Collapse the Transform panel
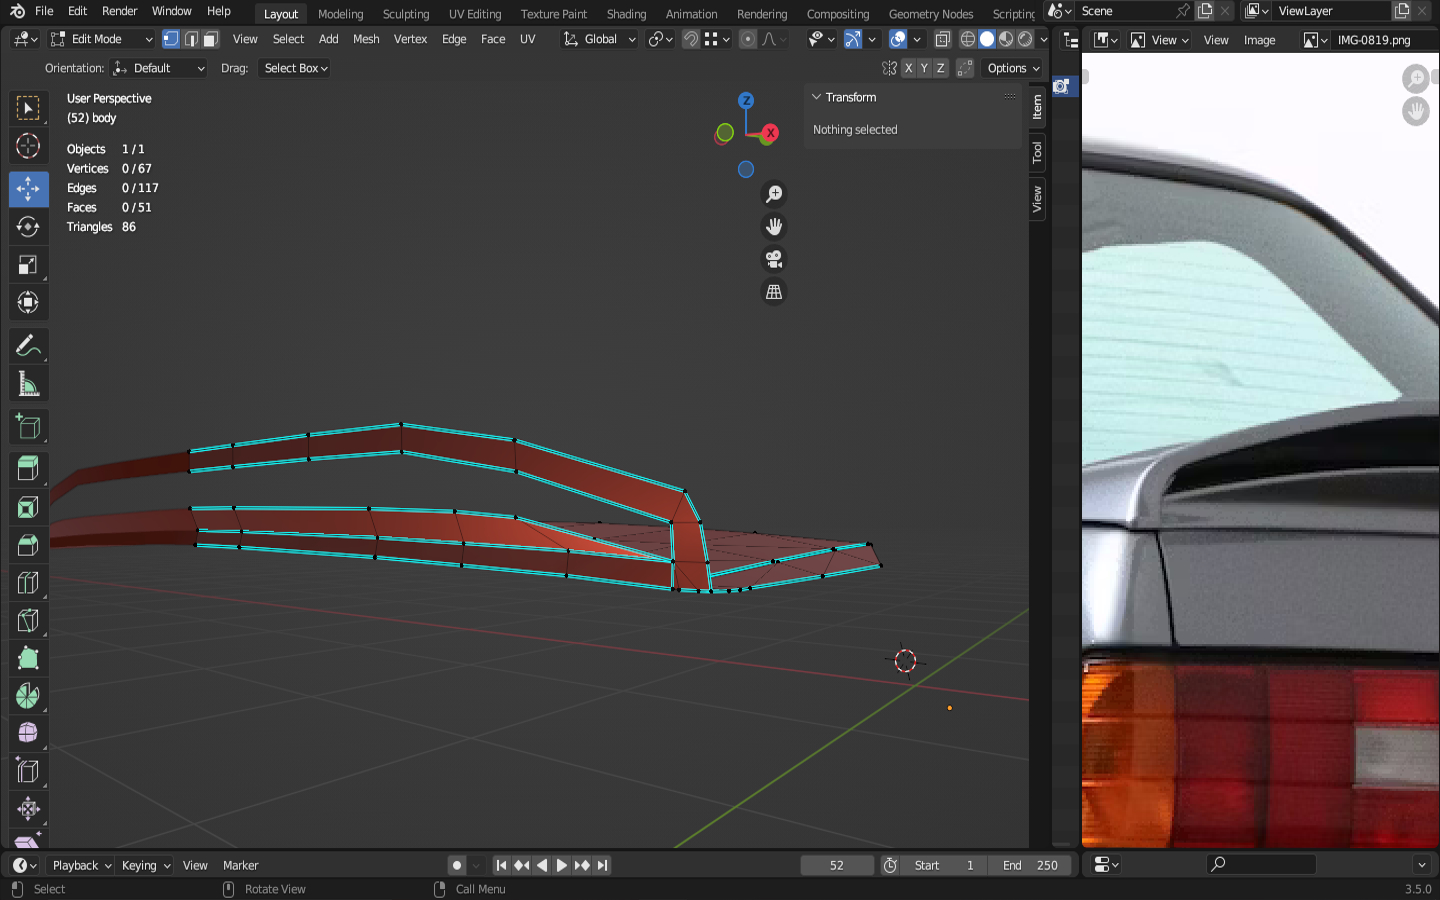 tap(817, 97)
